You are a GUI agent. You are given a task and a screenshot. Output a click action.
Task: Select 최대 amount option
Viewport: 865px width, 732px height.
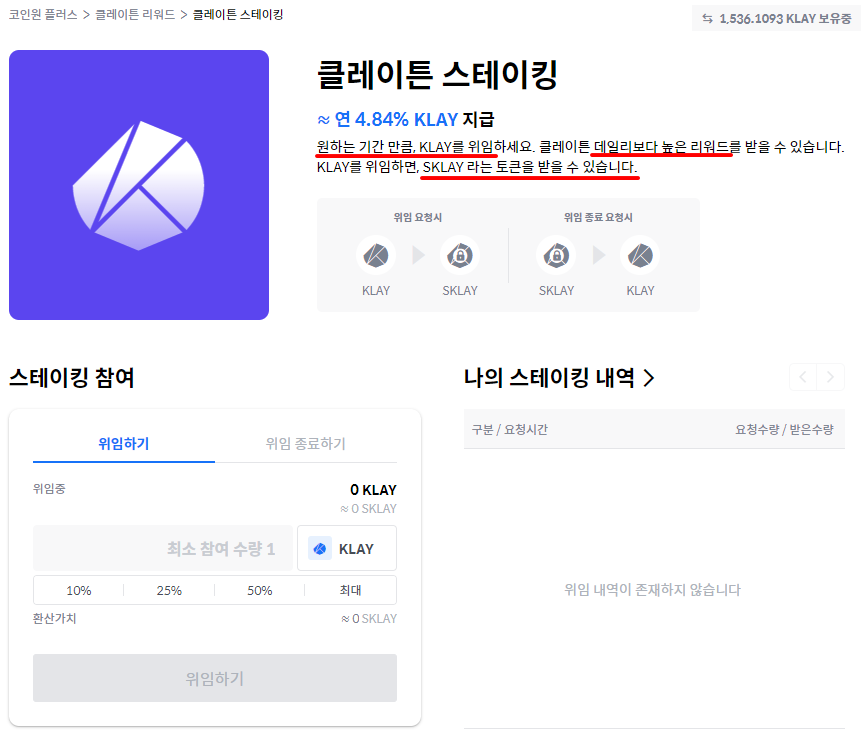[x=350, y=590]
